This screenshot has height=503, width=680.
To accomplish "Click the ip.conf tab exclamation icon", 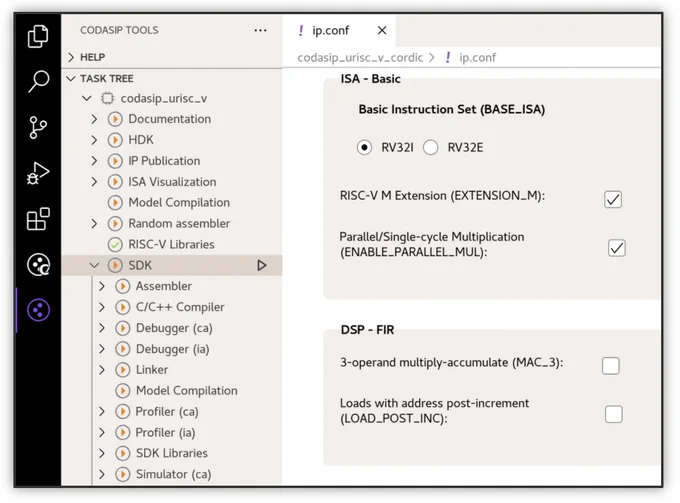I will (301, 30).
